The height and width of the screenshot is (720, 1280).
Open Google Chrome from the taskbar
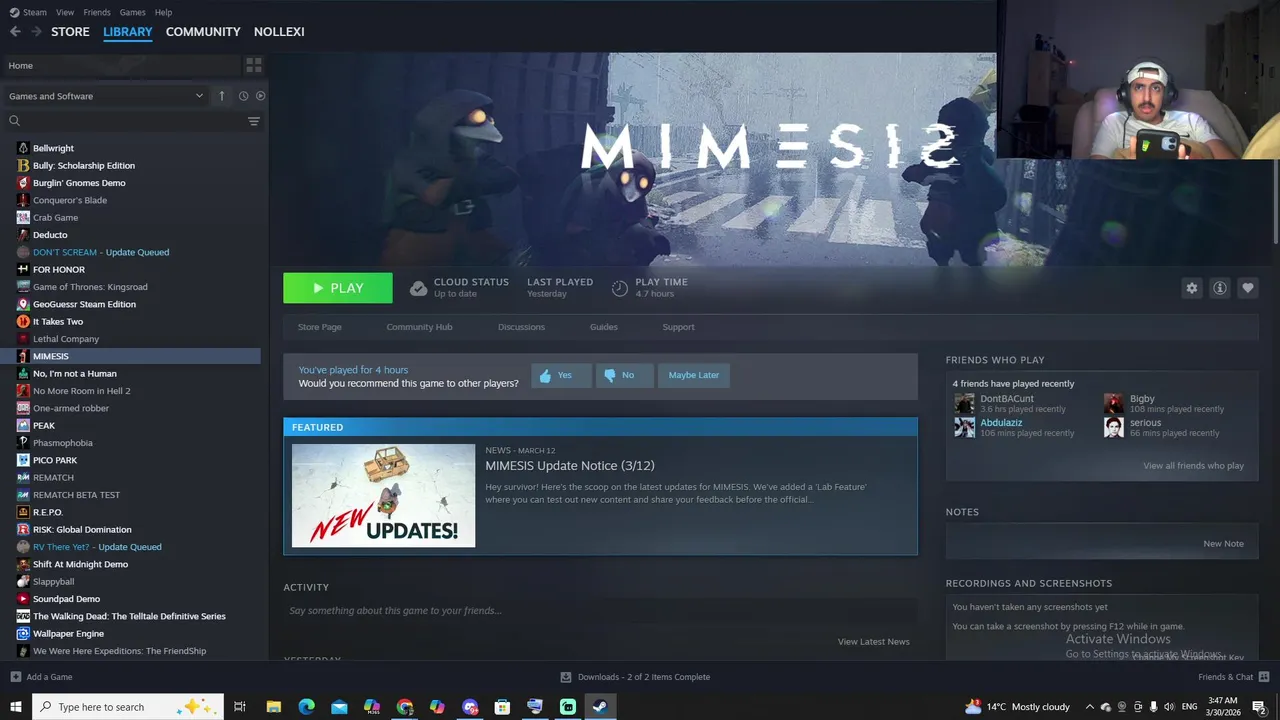pos(404,707)
